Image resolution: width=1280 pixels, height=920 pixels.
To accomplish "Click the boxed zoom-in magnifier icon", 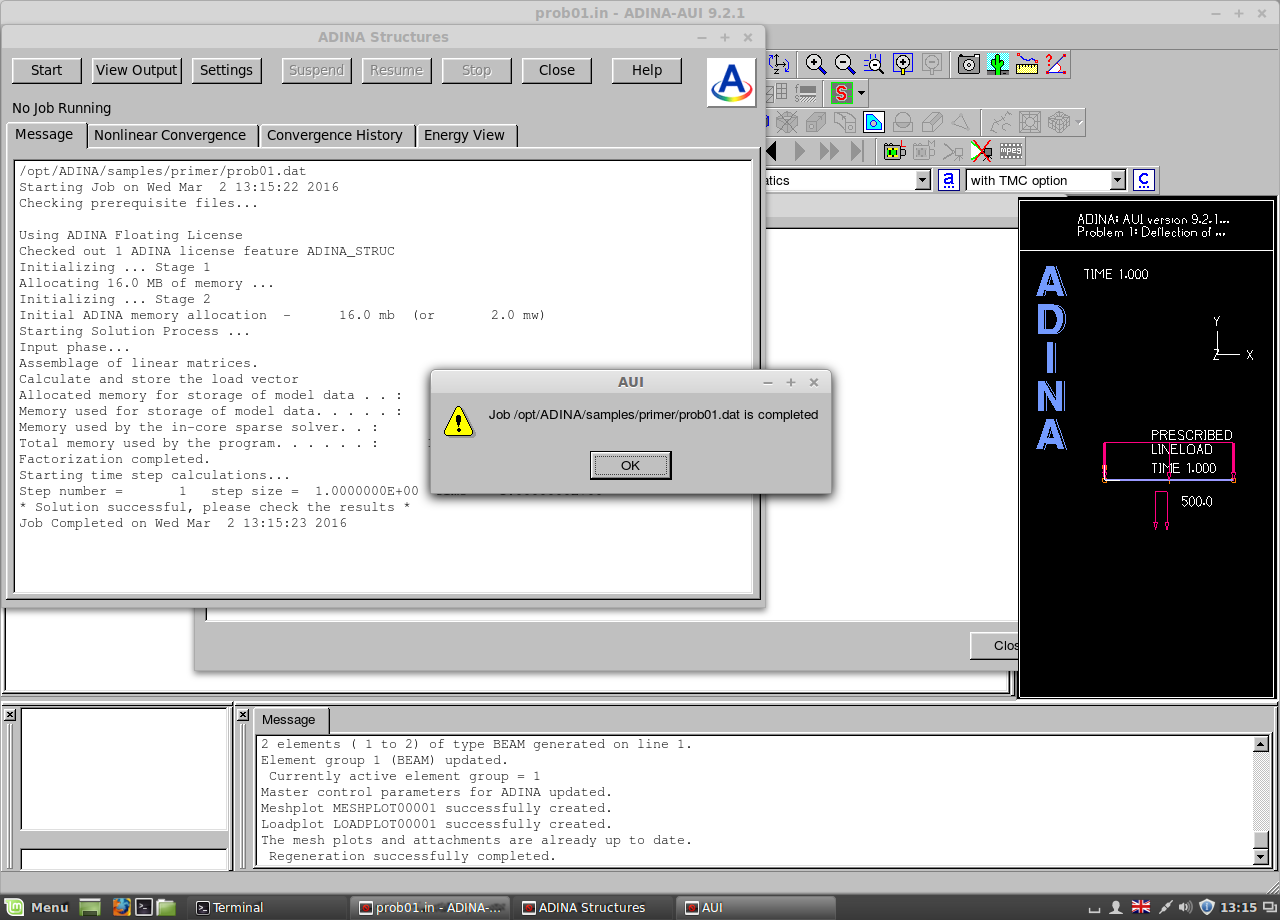I will coord(903,65).
